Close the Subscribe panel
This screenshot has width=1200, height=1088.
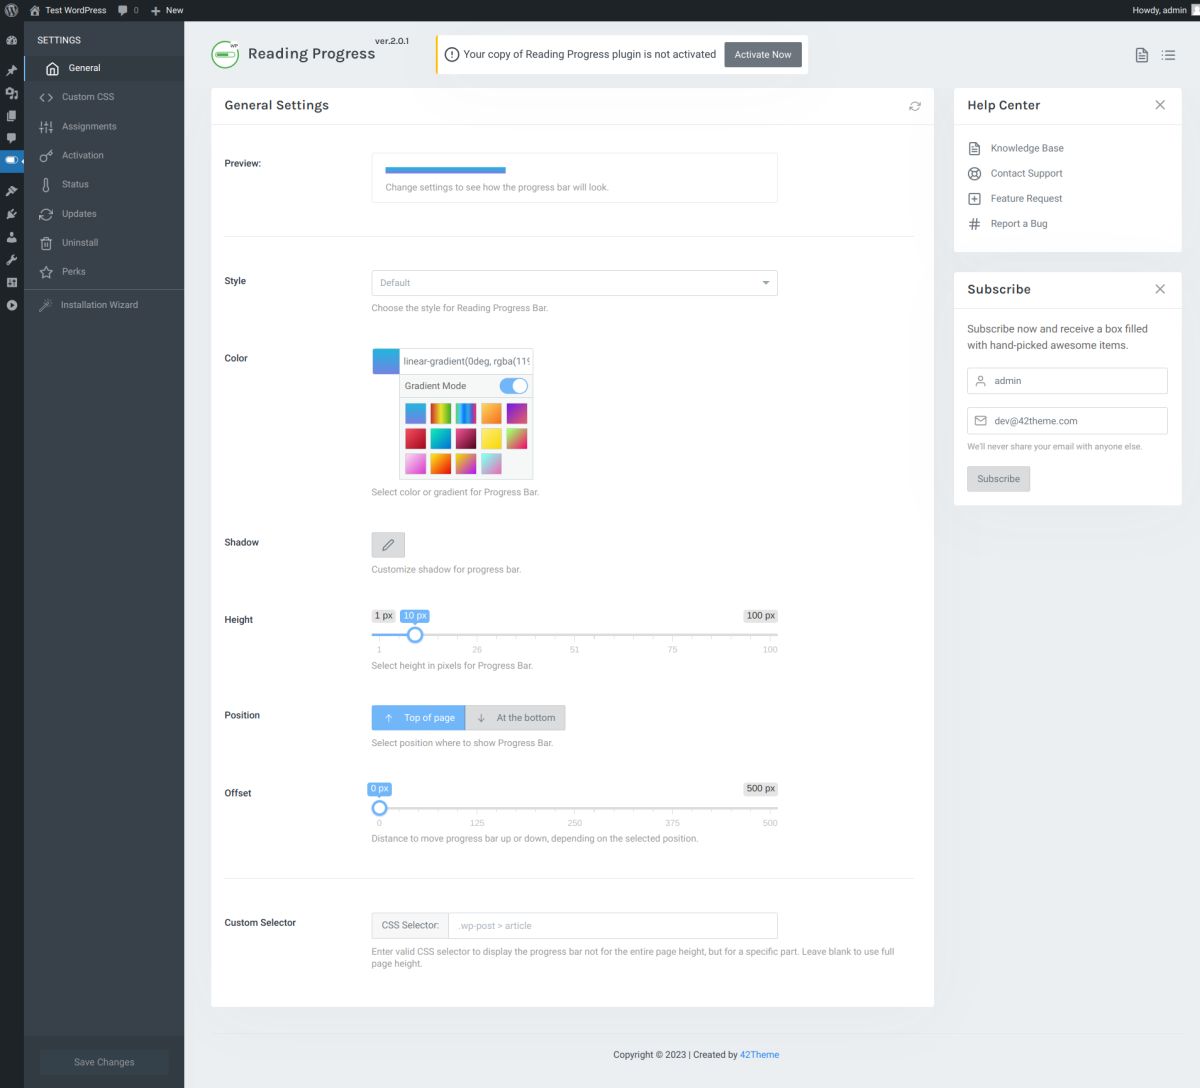click(1160, 289)
